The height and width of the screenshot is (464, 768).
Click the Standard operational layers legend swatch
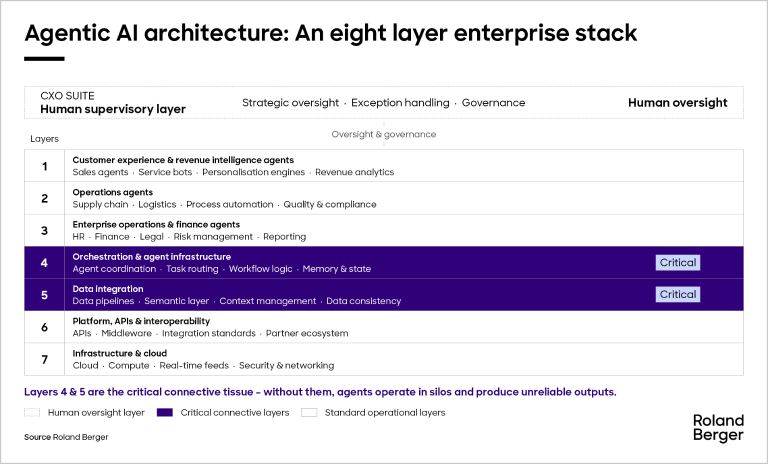(309, 412)
